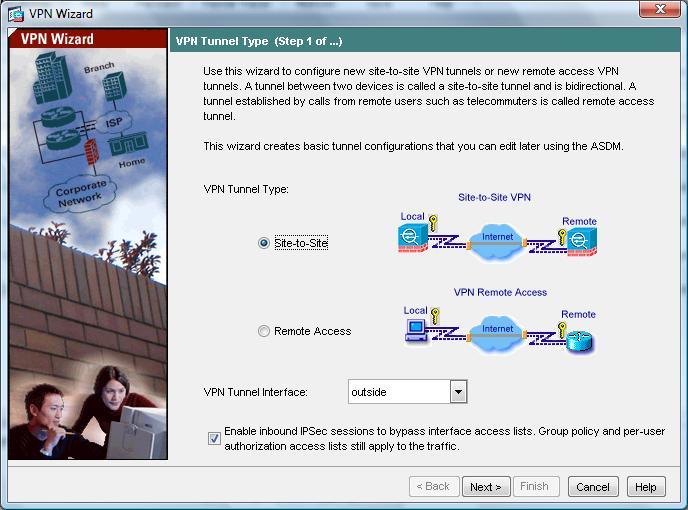This screenshot has height=510, width=688.
Task: Click the Cancel button
Action: pos(593,487)
